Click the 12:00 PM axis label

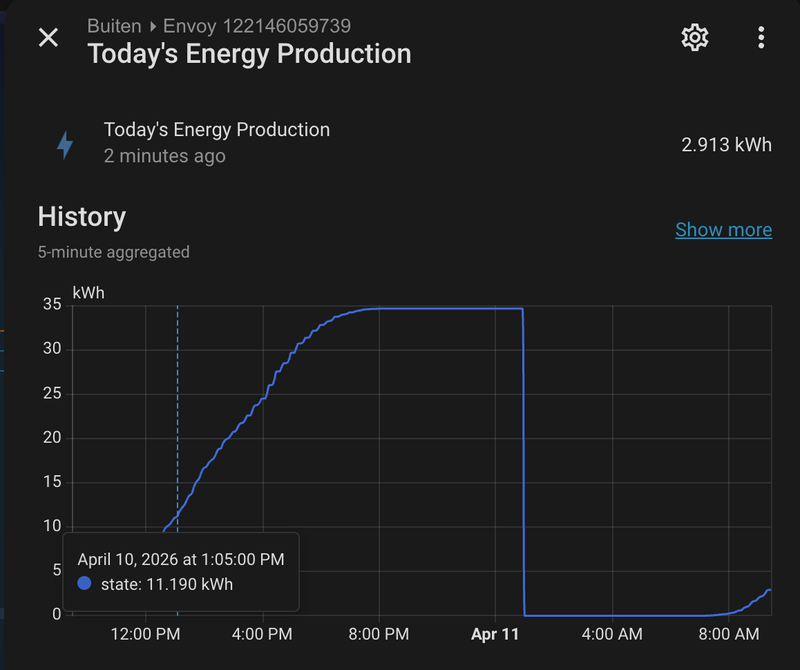click(146, 634)
